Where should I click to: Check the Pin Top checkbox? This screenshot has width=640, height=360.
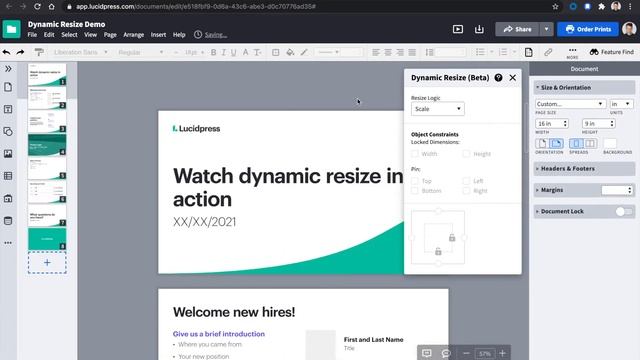(x=415, y=180)
